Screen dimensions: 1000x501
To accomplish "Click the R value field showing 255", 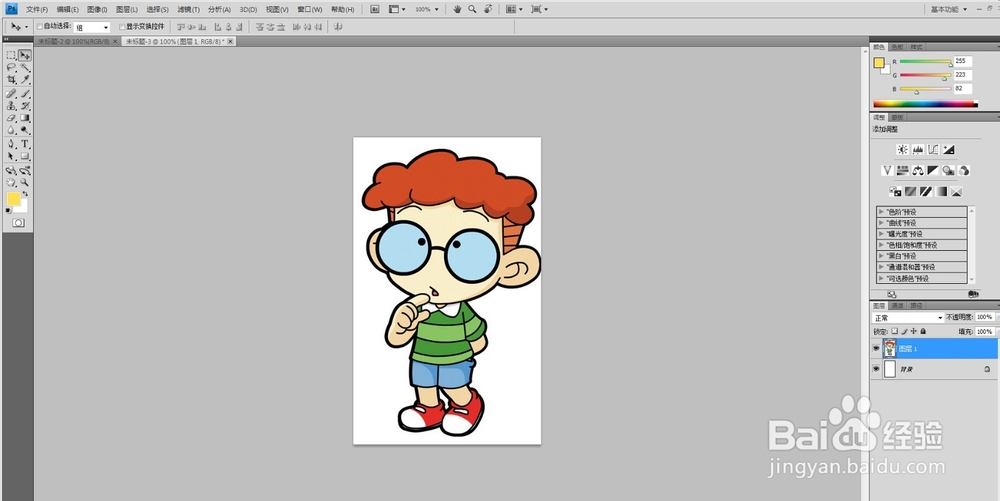I will coord(963,61).
